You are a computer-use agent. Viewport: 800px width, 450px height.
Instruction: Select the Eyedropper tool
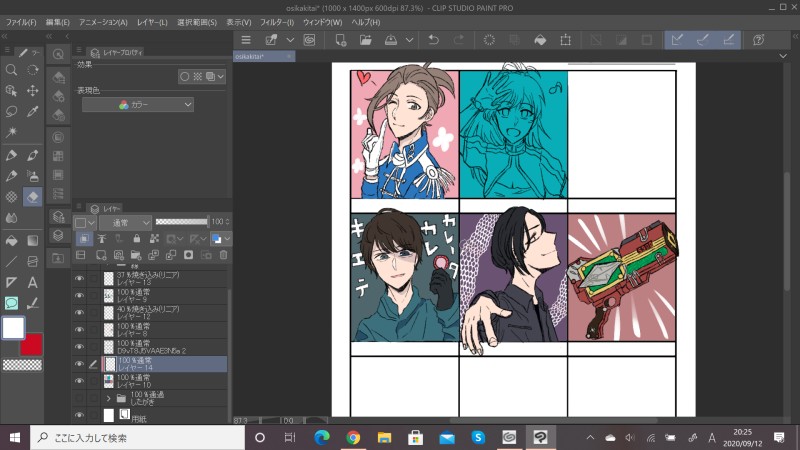32,112
